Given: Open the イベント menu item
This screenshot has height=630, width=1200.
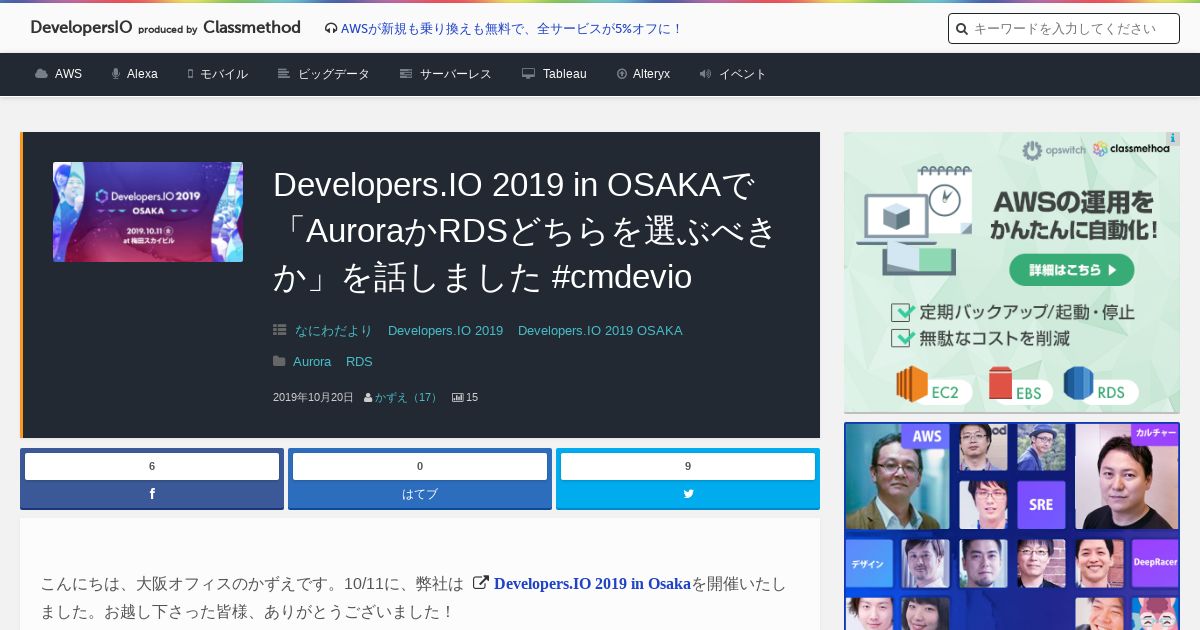Looking at the screenshot, I should (x=743, y=74).
